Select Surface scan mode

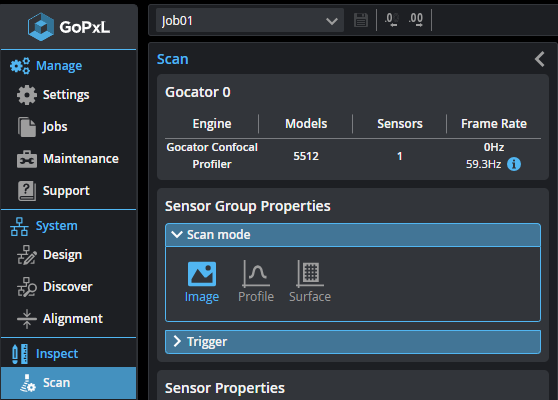[x=310, y=282]
